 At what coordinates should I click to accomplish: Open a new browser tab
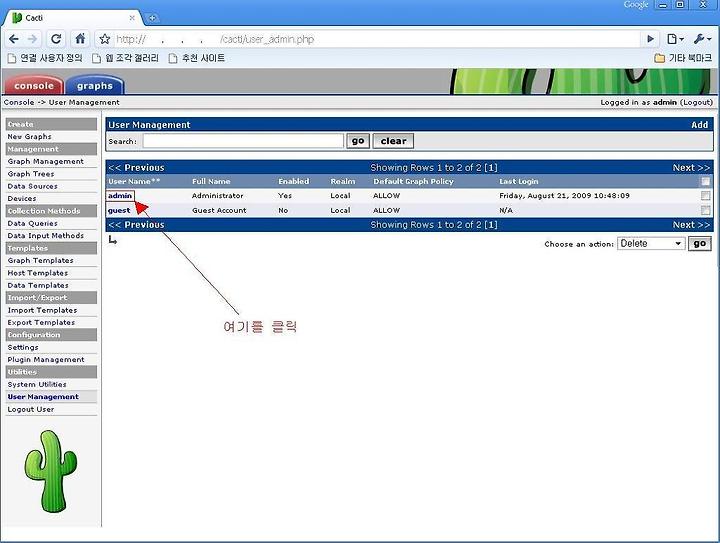coord(152,18)
